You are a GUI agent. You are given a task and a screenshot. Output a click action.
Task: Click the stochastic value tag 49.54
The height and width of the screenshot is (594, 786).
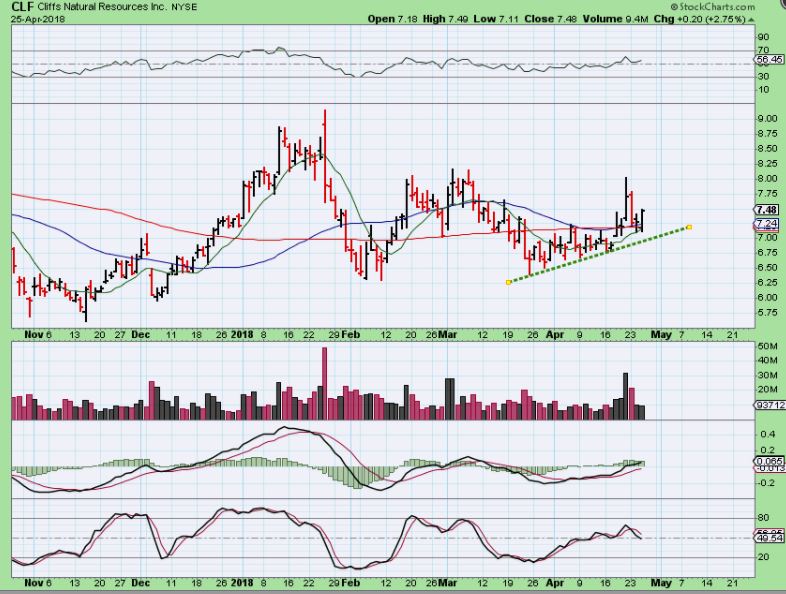[770, 538]
